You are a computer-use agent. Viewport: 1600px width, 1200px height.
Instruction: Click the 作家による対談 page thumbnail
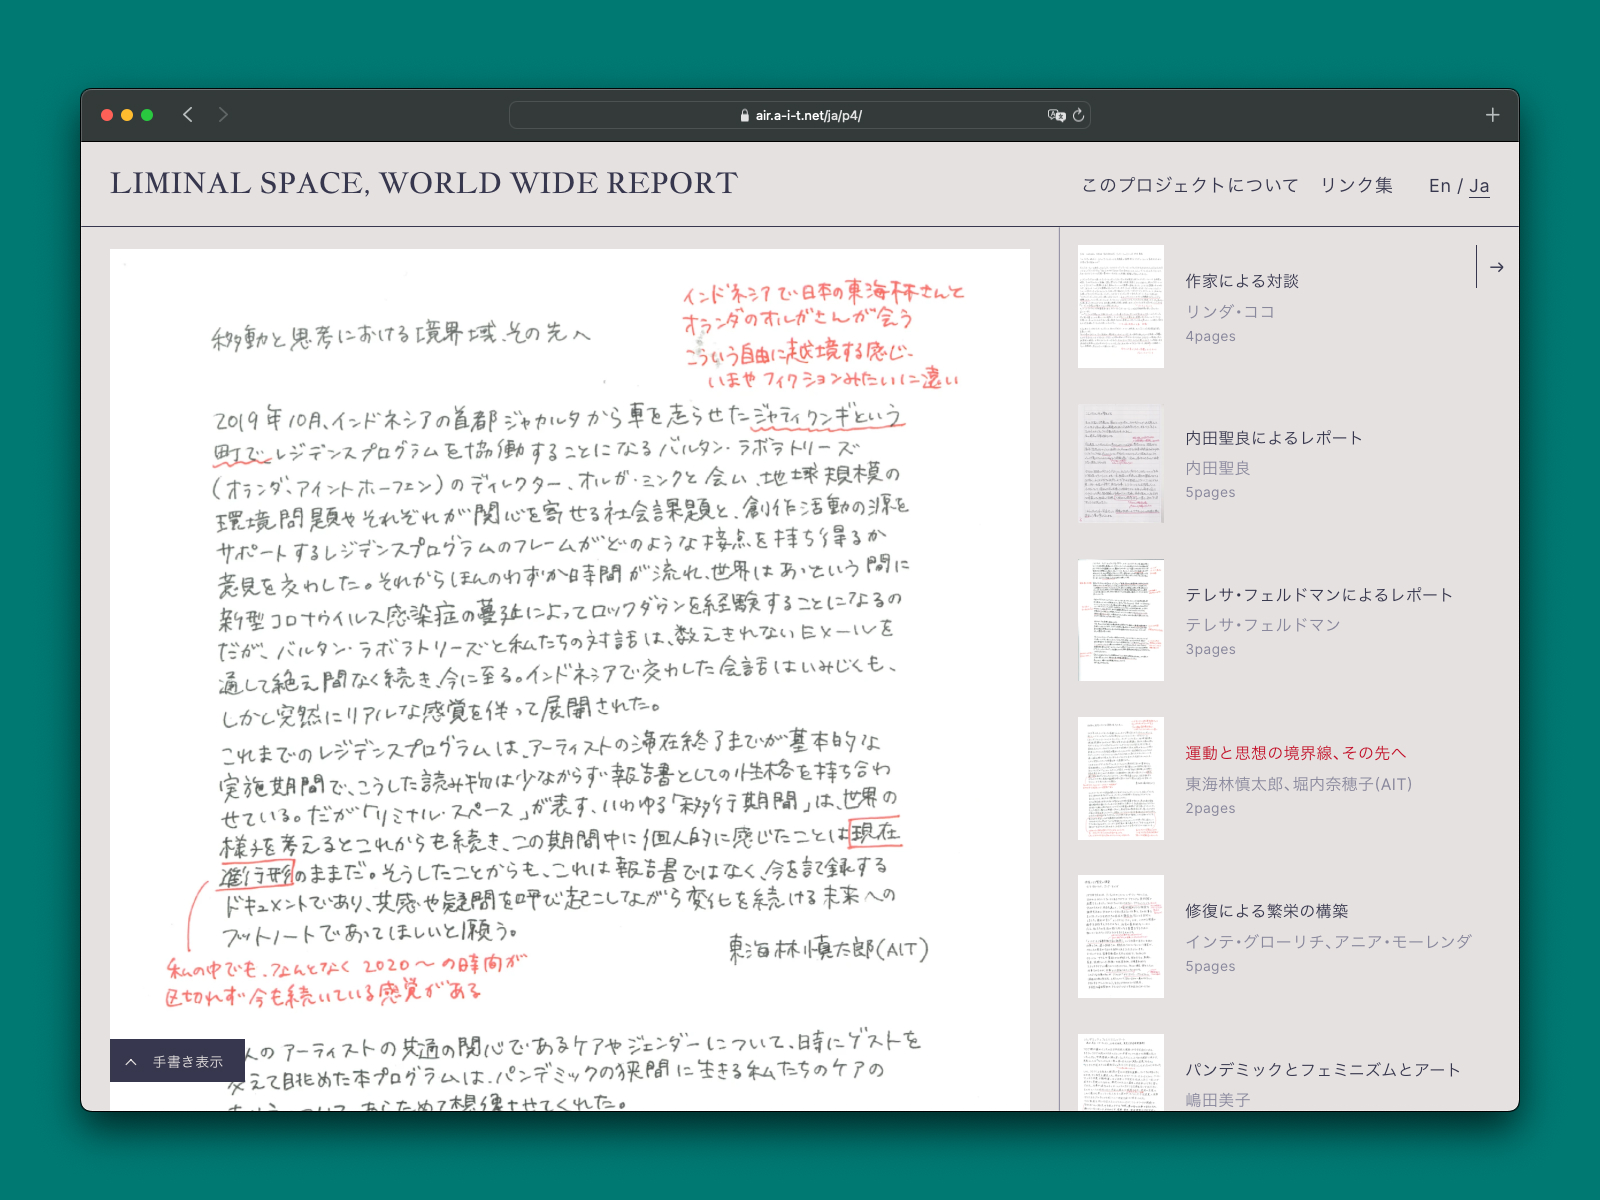(x=1120, y=306)
